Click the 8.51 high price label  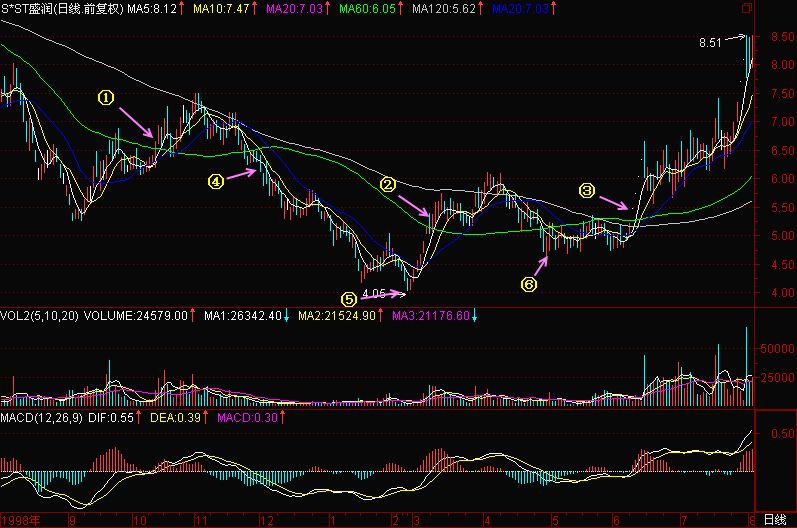coord(710,43)
